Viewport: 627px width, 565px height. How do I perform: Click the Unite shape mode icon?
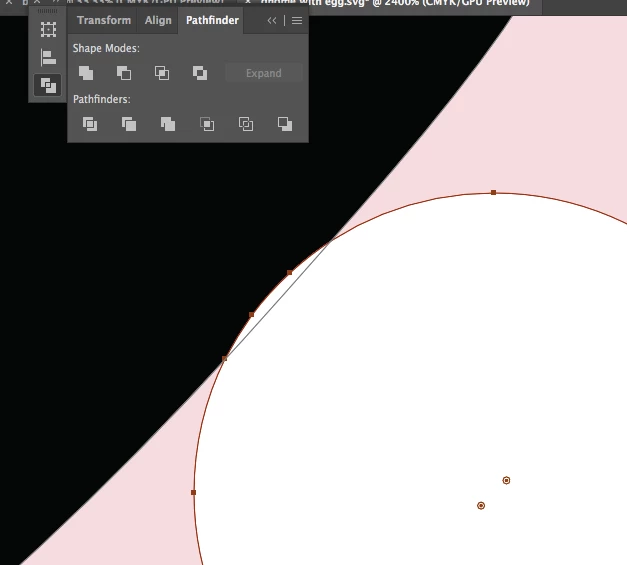click(x=86, y=73)
